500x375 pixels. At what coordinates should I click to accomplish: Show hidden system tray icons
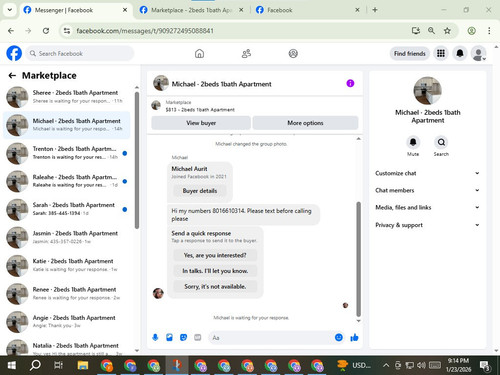point(386,366)
